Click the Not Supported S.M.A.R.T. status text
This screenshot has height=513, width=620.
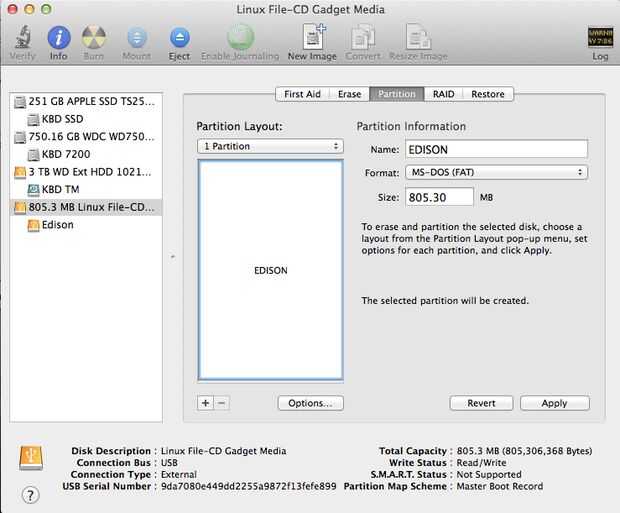(x=489, y=474)
